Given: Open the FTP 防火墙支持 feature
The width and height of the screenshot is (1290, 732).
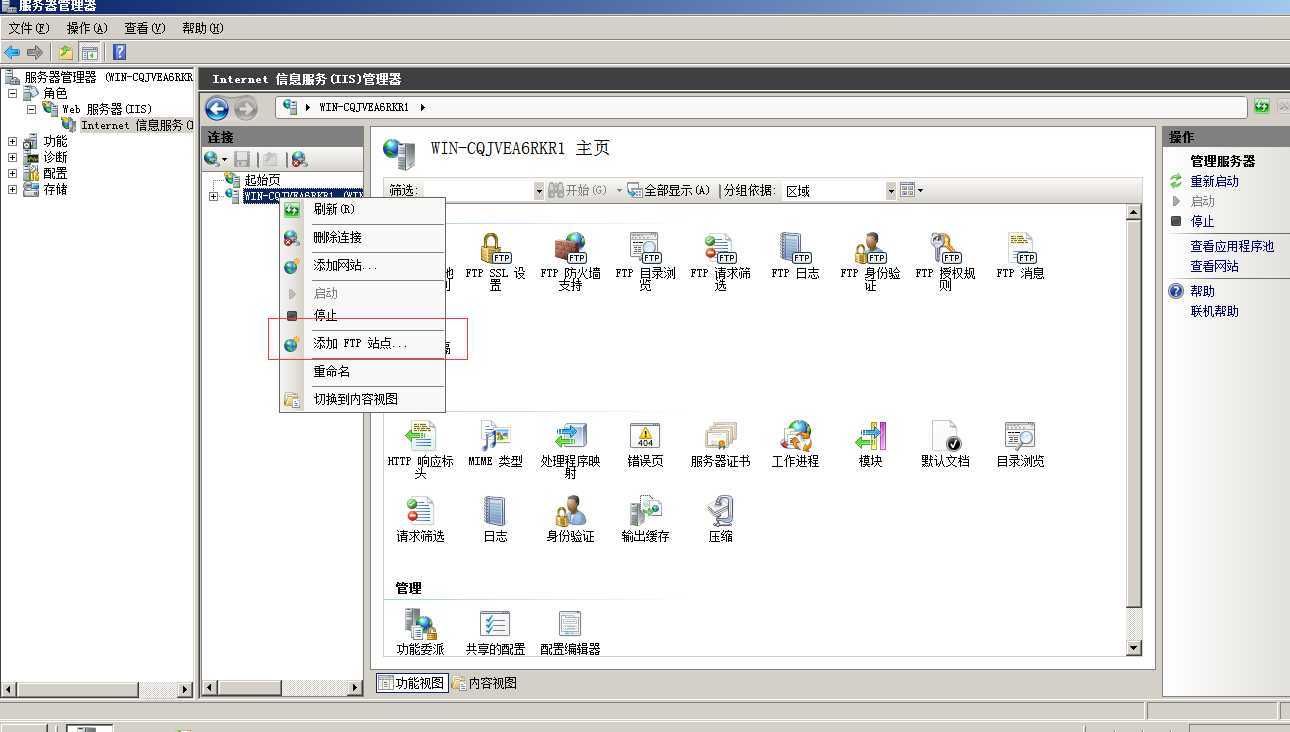Looking at the screenshot, I should 570,260.
